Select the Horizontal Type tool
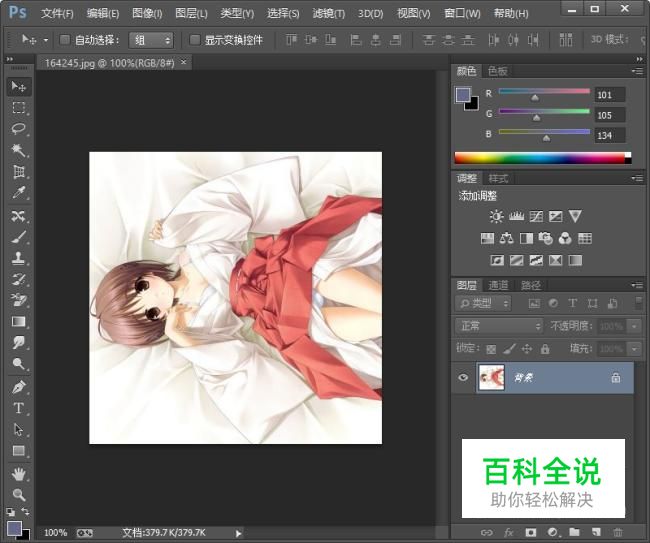Viewport: 650px width, 543px height. click(x=19, y=408)
